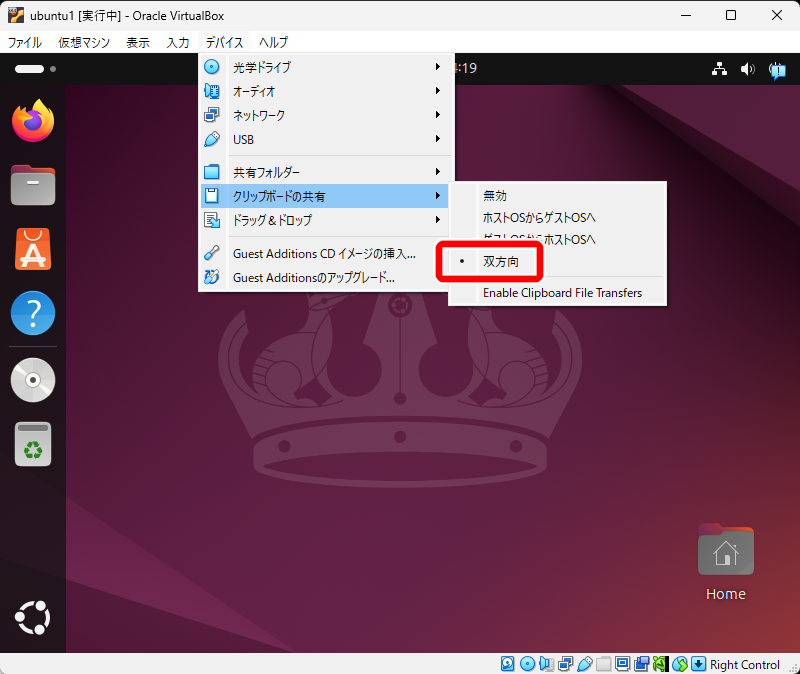The image size is (800, 674).
Task: Select 無効 clipboard sharing option
Action: click(557, 195)
